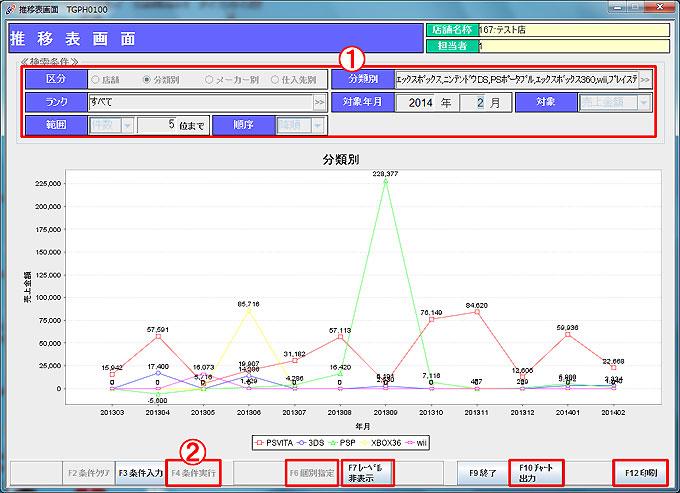
Task: Choose the 分類別 radio option
Action: pos(148,78)
